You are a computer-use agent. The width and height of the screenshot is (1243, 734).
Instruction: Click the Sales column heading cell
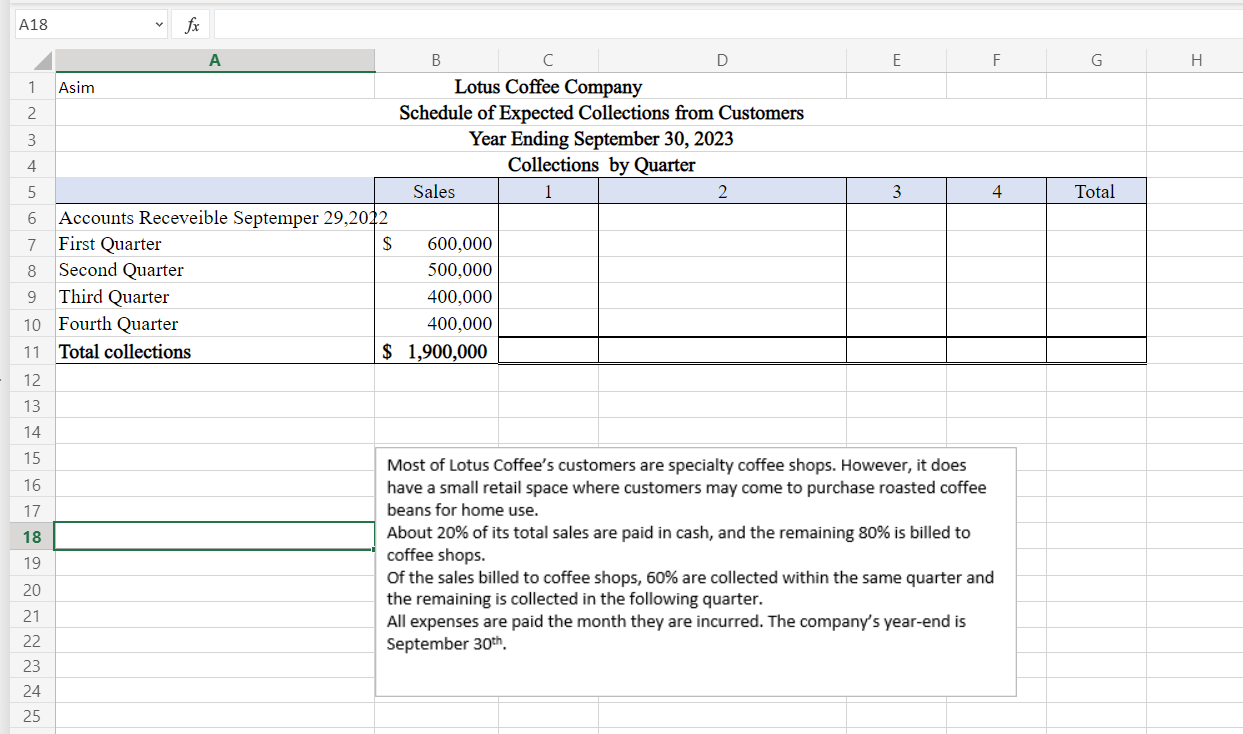point(434,192)
